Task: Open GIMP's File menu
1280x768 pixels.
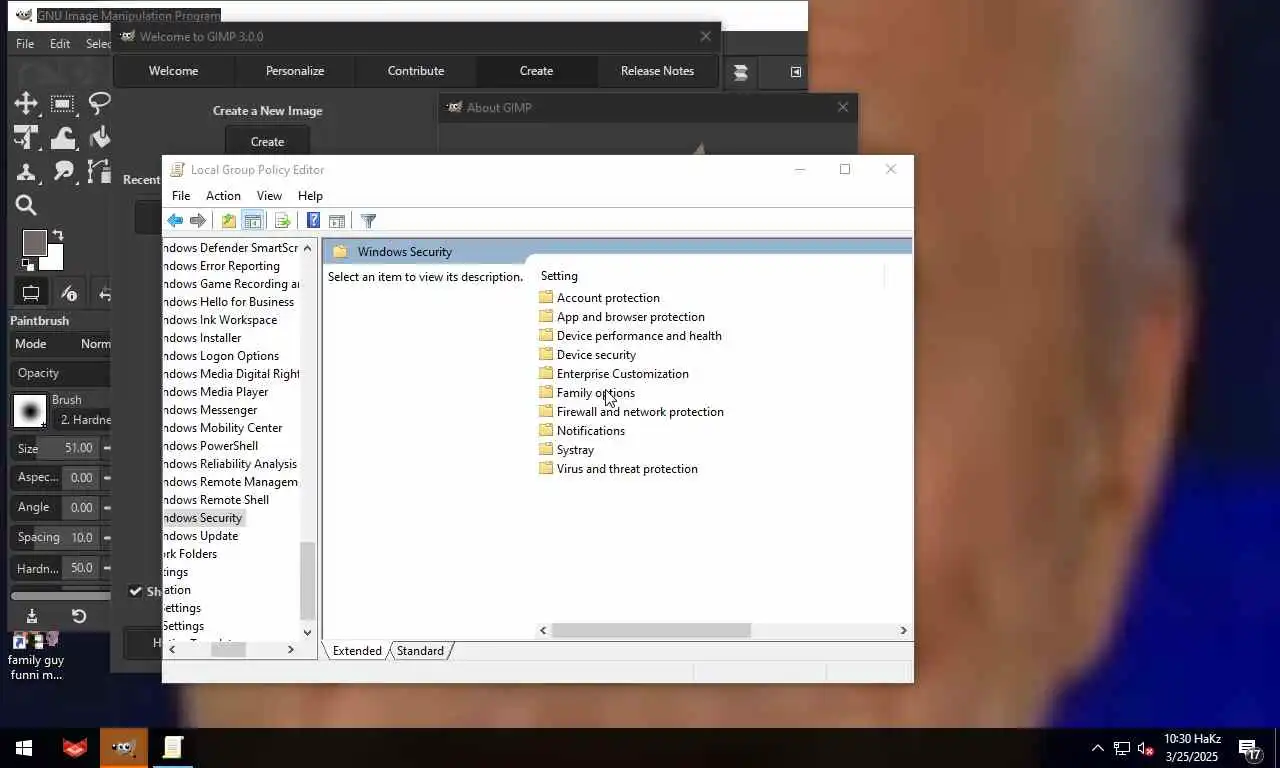Action: tap(25, 44)
